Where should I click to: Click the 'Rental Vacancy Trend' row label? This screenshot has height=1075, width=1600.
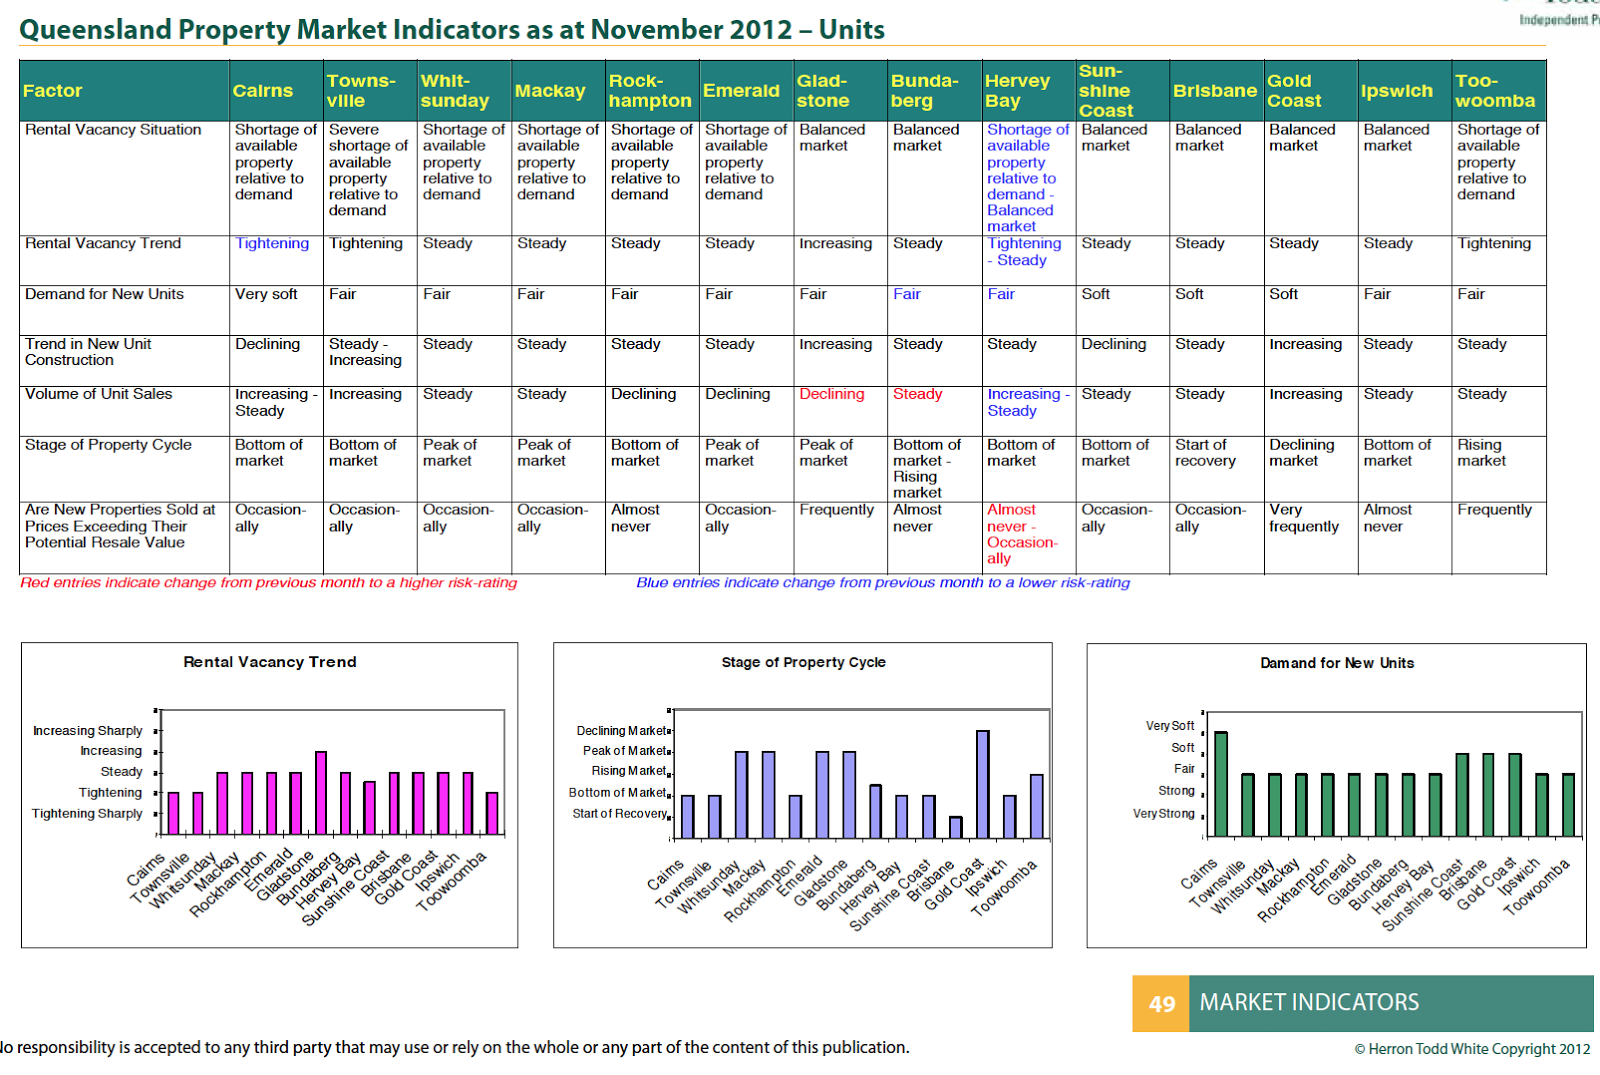[x=103, y=244]
